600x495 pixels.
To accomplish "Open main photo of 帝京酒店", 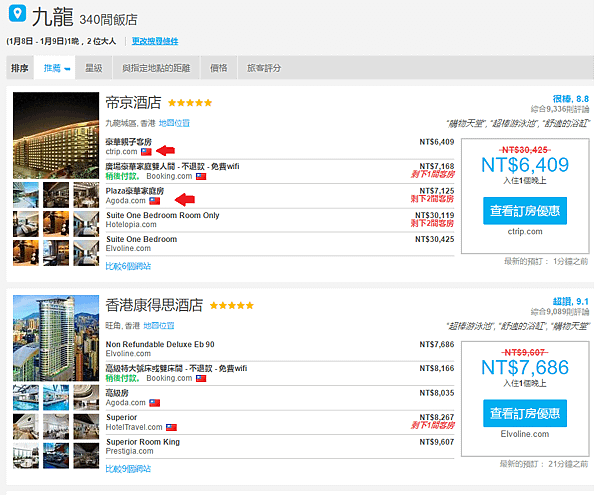I will click(x=56, y=135).
